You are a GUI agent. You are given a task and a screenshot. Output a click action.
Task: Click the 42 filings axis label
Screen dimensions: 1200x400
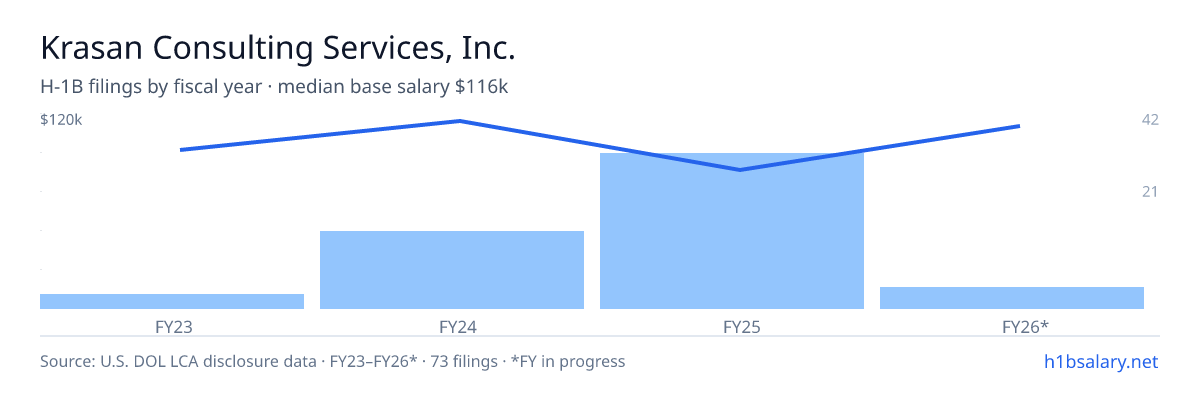[1150, 120]
